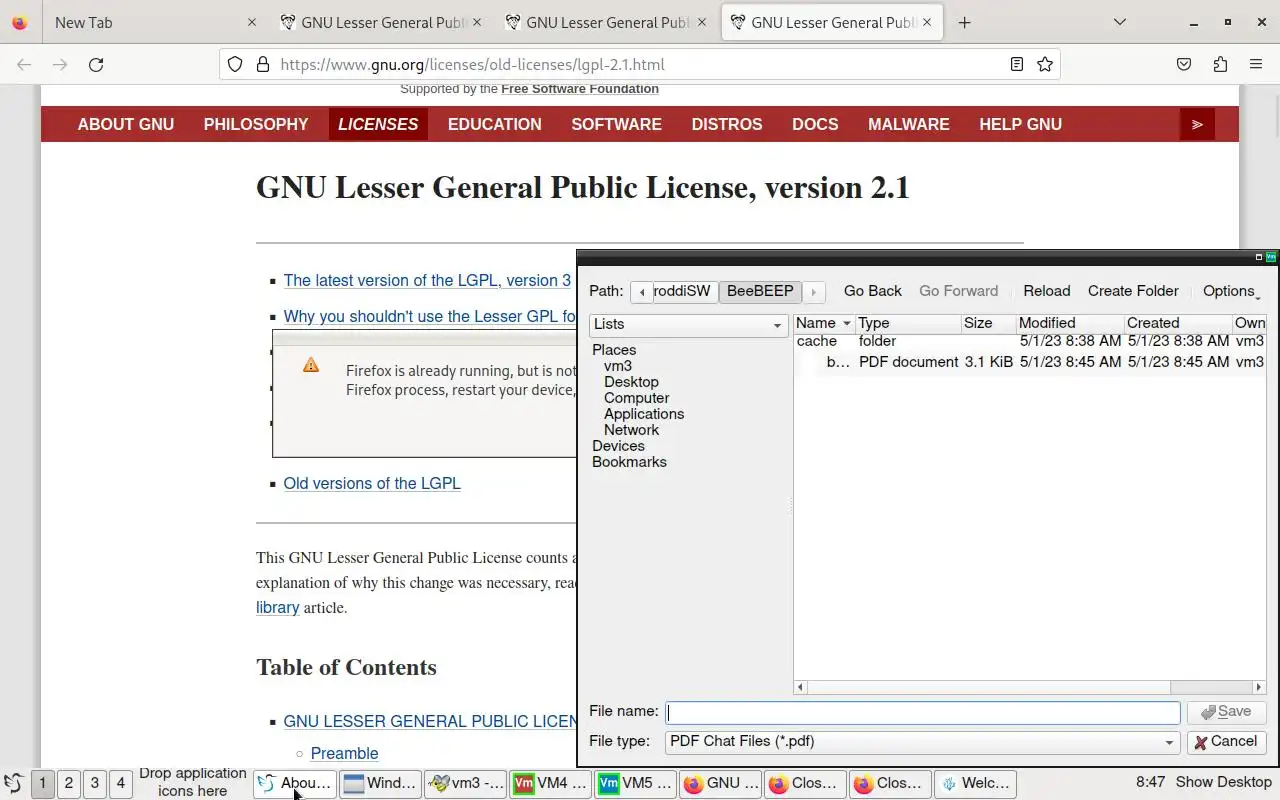Open the DISTROS menu item

[727, 124]
